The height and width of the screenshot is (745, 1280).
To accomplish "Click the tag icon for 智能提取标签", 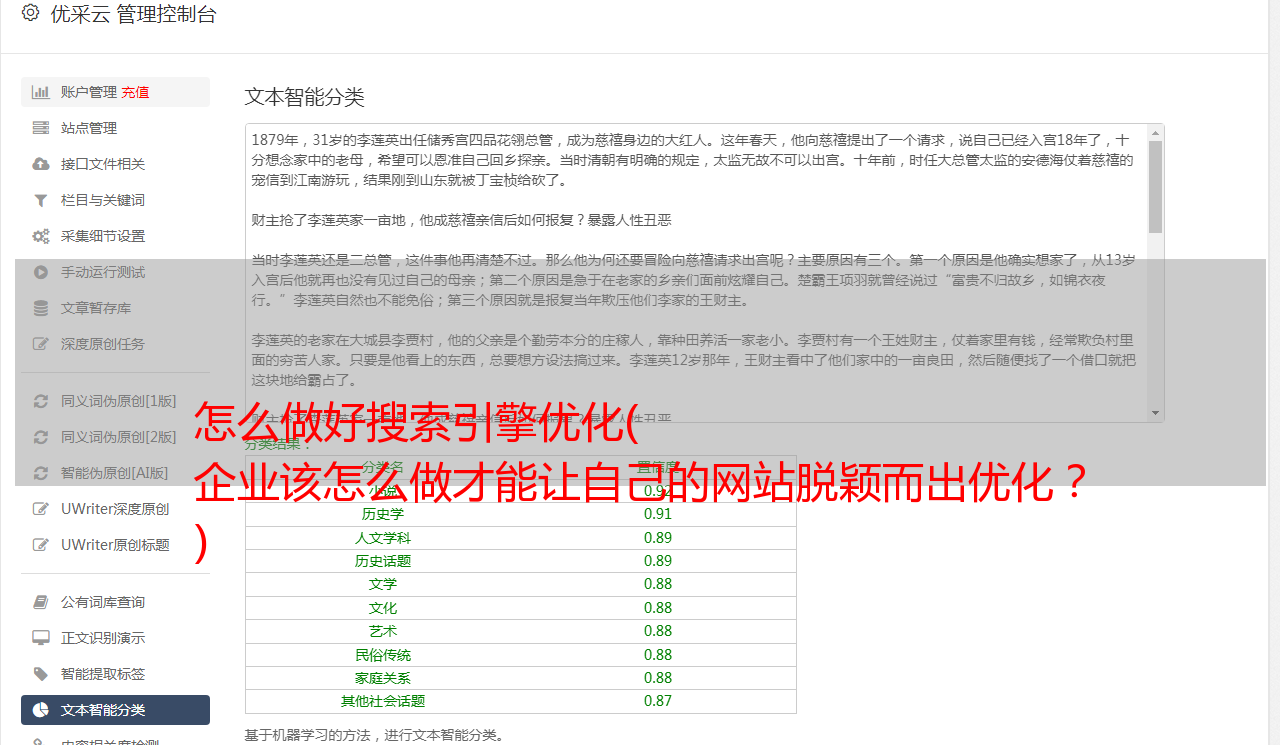I will click(40, 674).
